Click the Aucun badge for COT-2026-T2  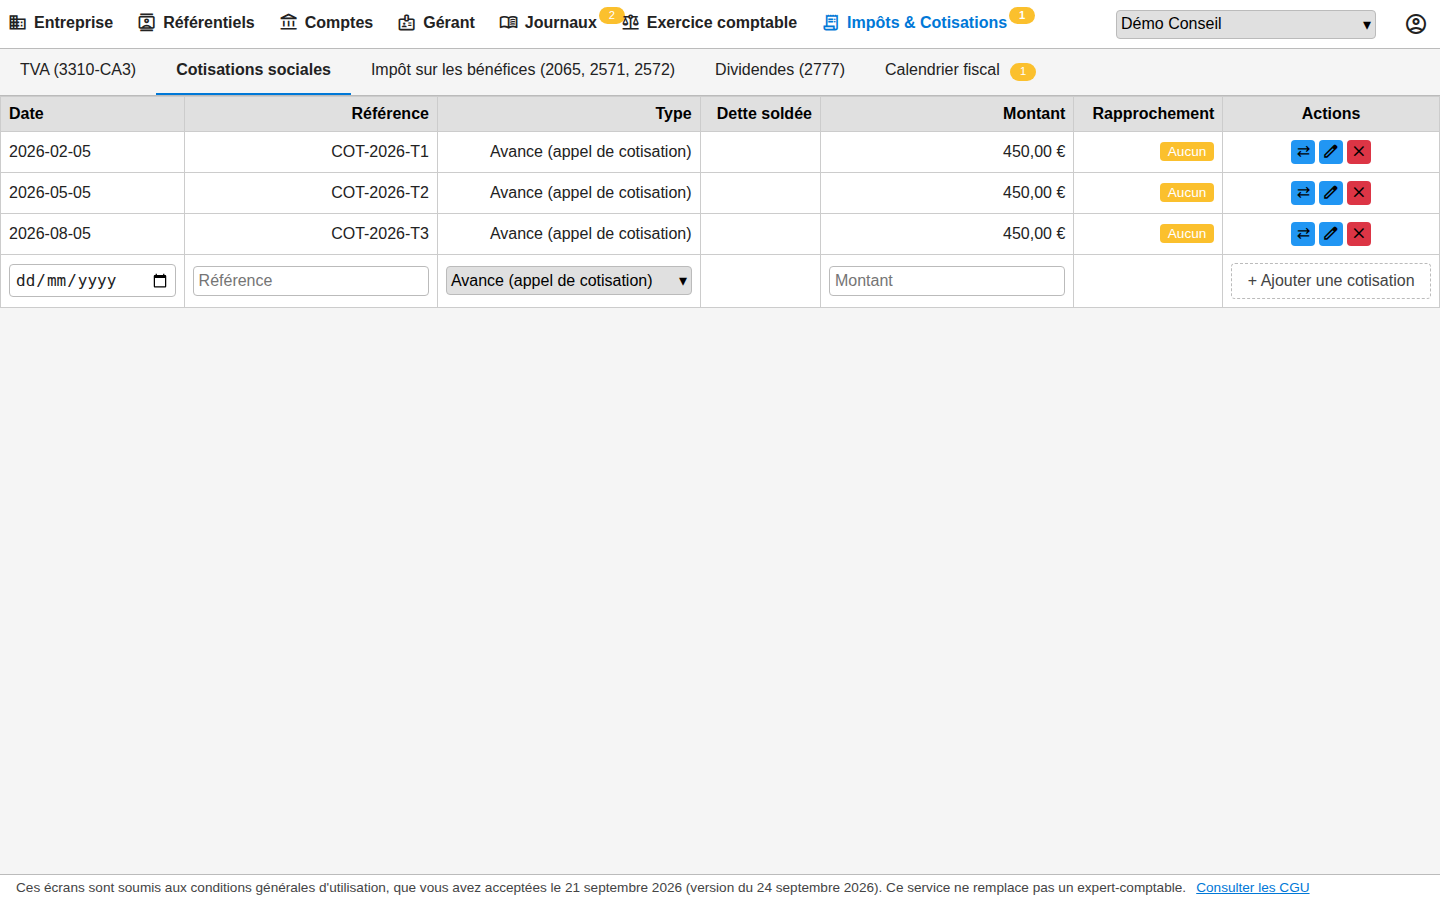pyautogui.click(x=1187, y=193)
